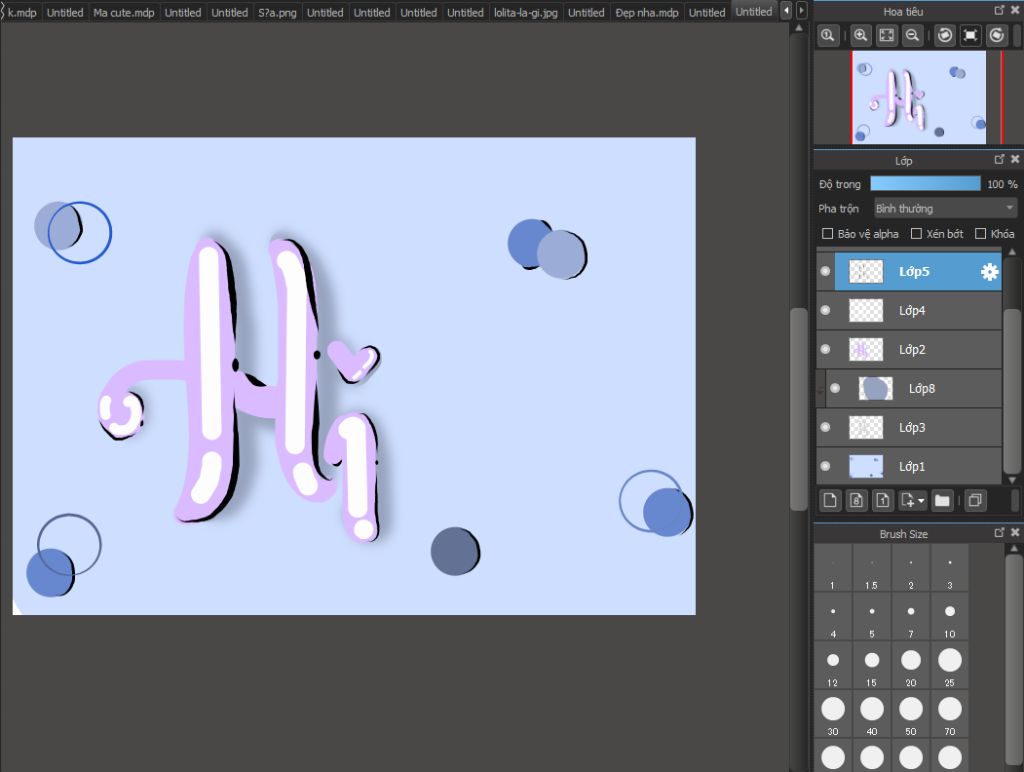Close the Brush Size panel
This screenshot has width=1024, height=772.
pos(1015,532)
